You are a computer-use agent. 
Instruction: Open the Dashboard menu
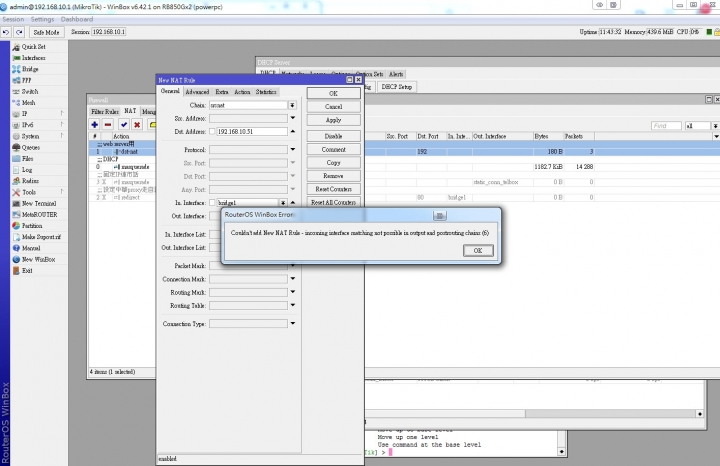[x=77, y=19]
